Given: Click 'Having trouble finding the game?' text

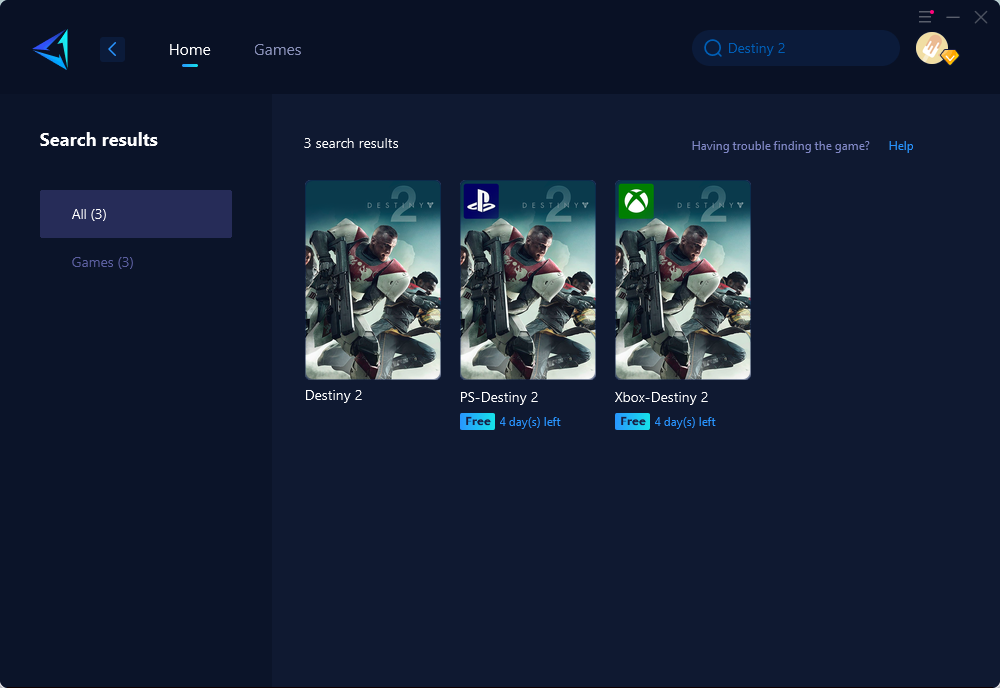Looking at the screenshot, I should 780,146.
